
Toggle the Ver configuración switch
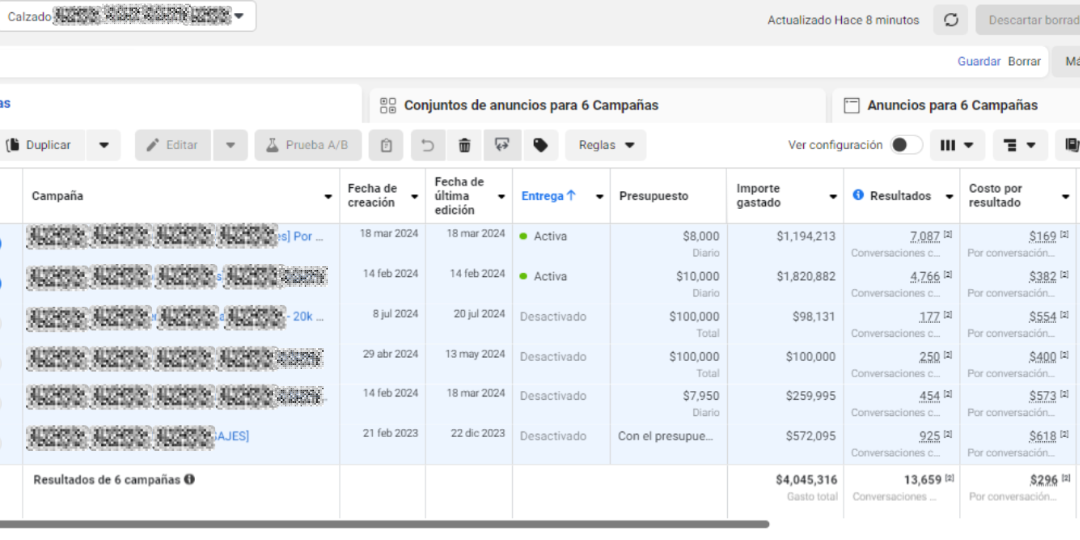tap(906, 145)
